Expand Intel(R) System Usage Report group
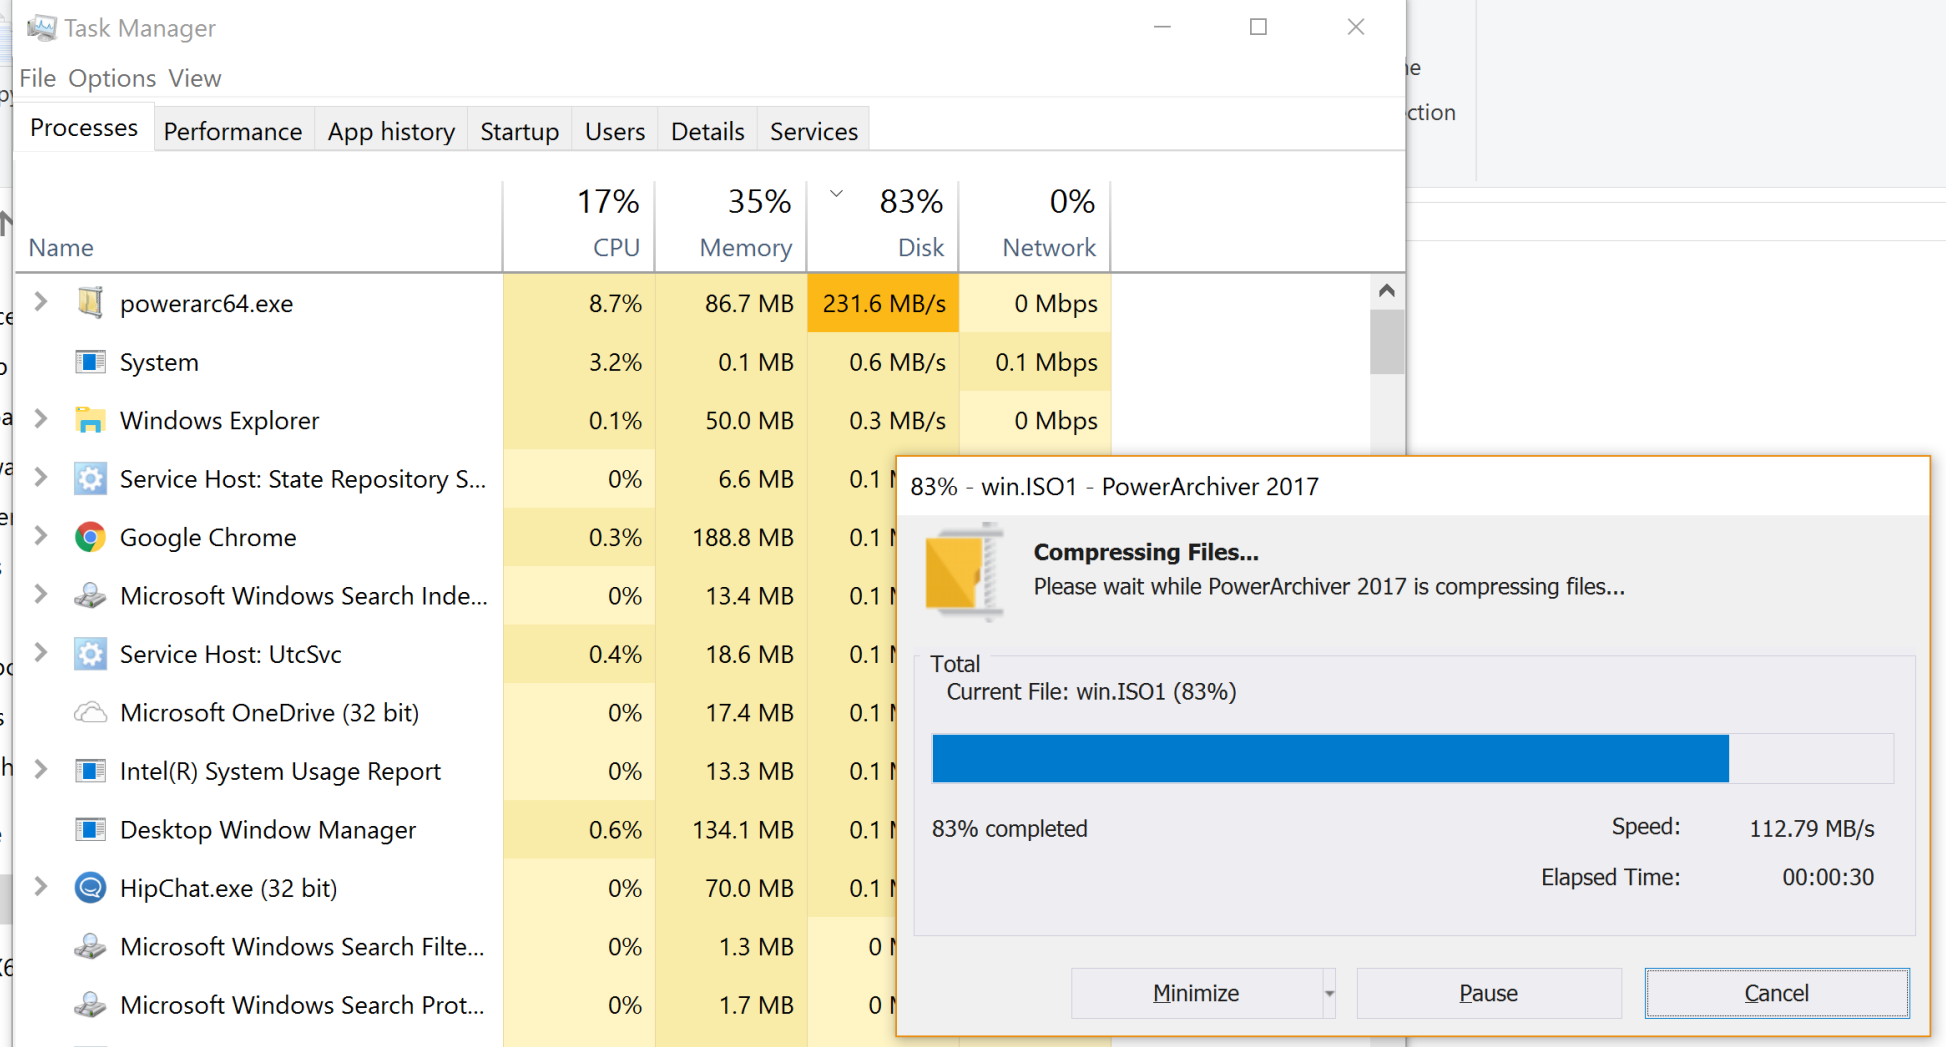1946x1047 pixels. click(x=41, y=770)
